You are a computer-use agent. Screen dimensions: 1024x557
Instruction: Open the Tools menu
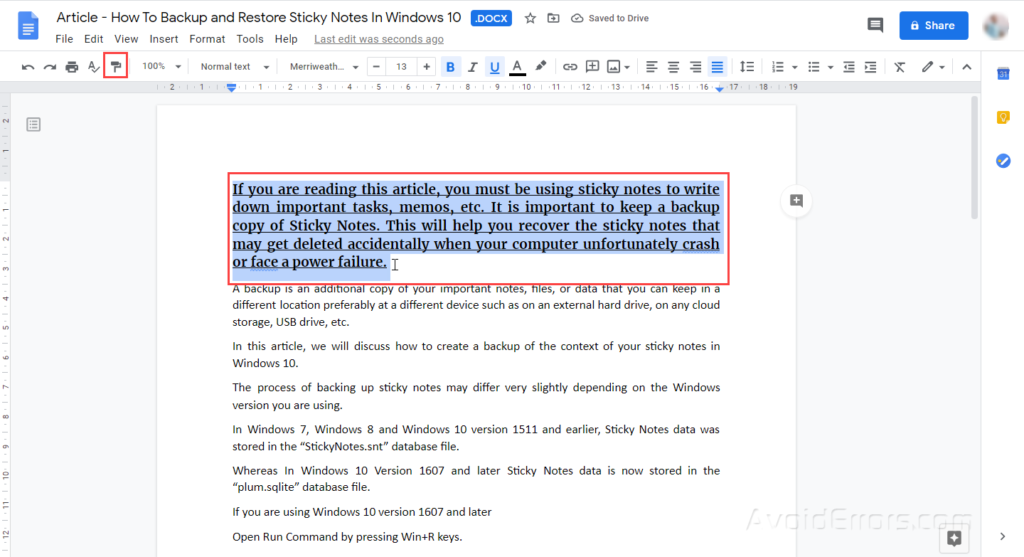249,39
